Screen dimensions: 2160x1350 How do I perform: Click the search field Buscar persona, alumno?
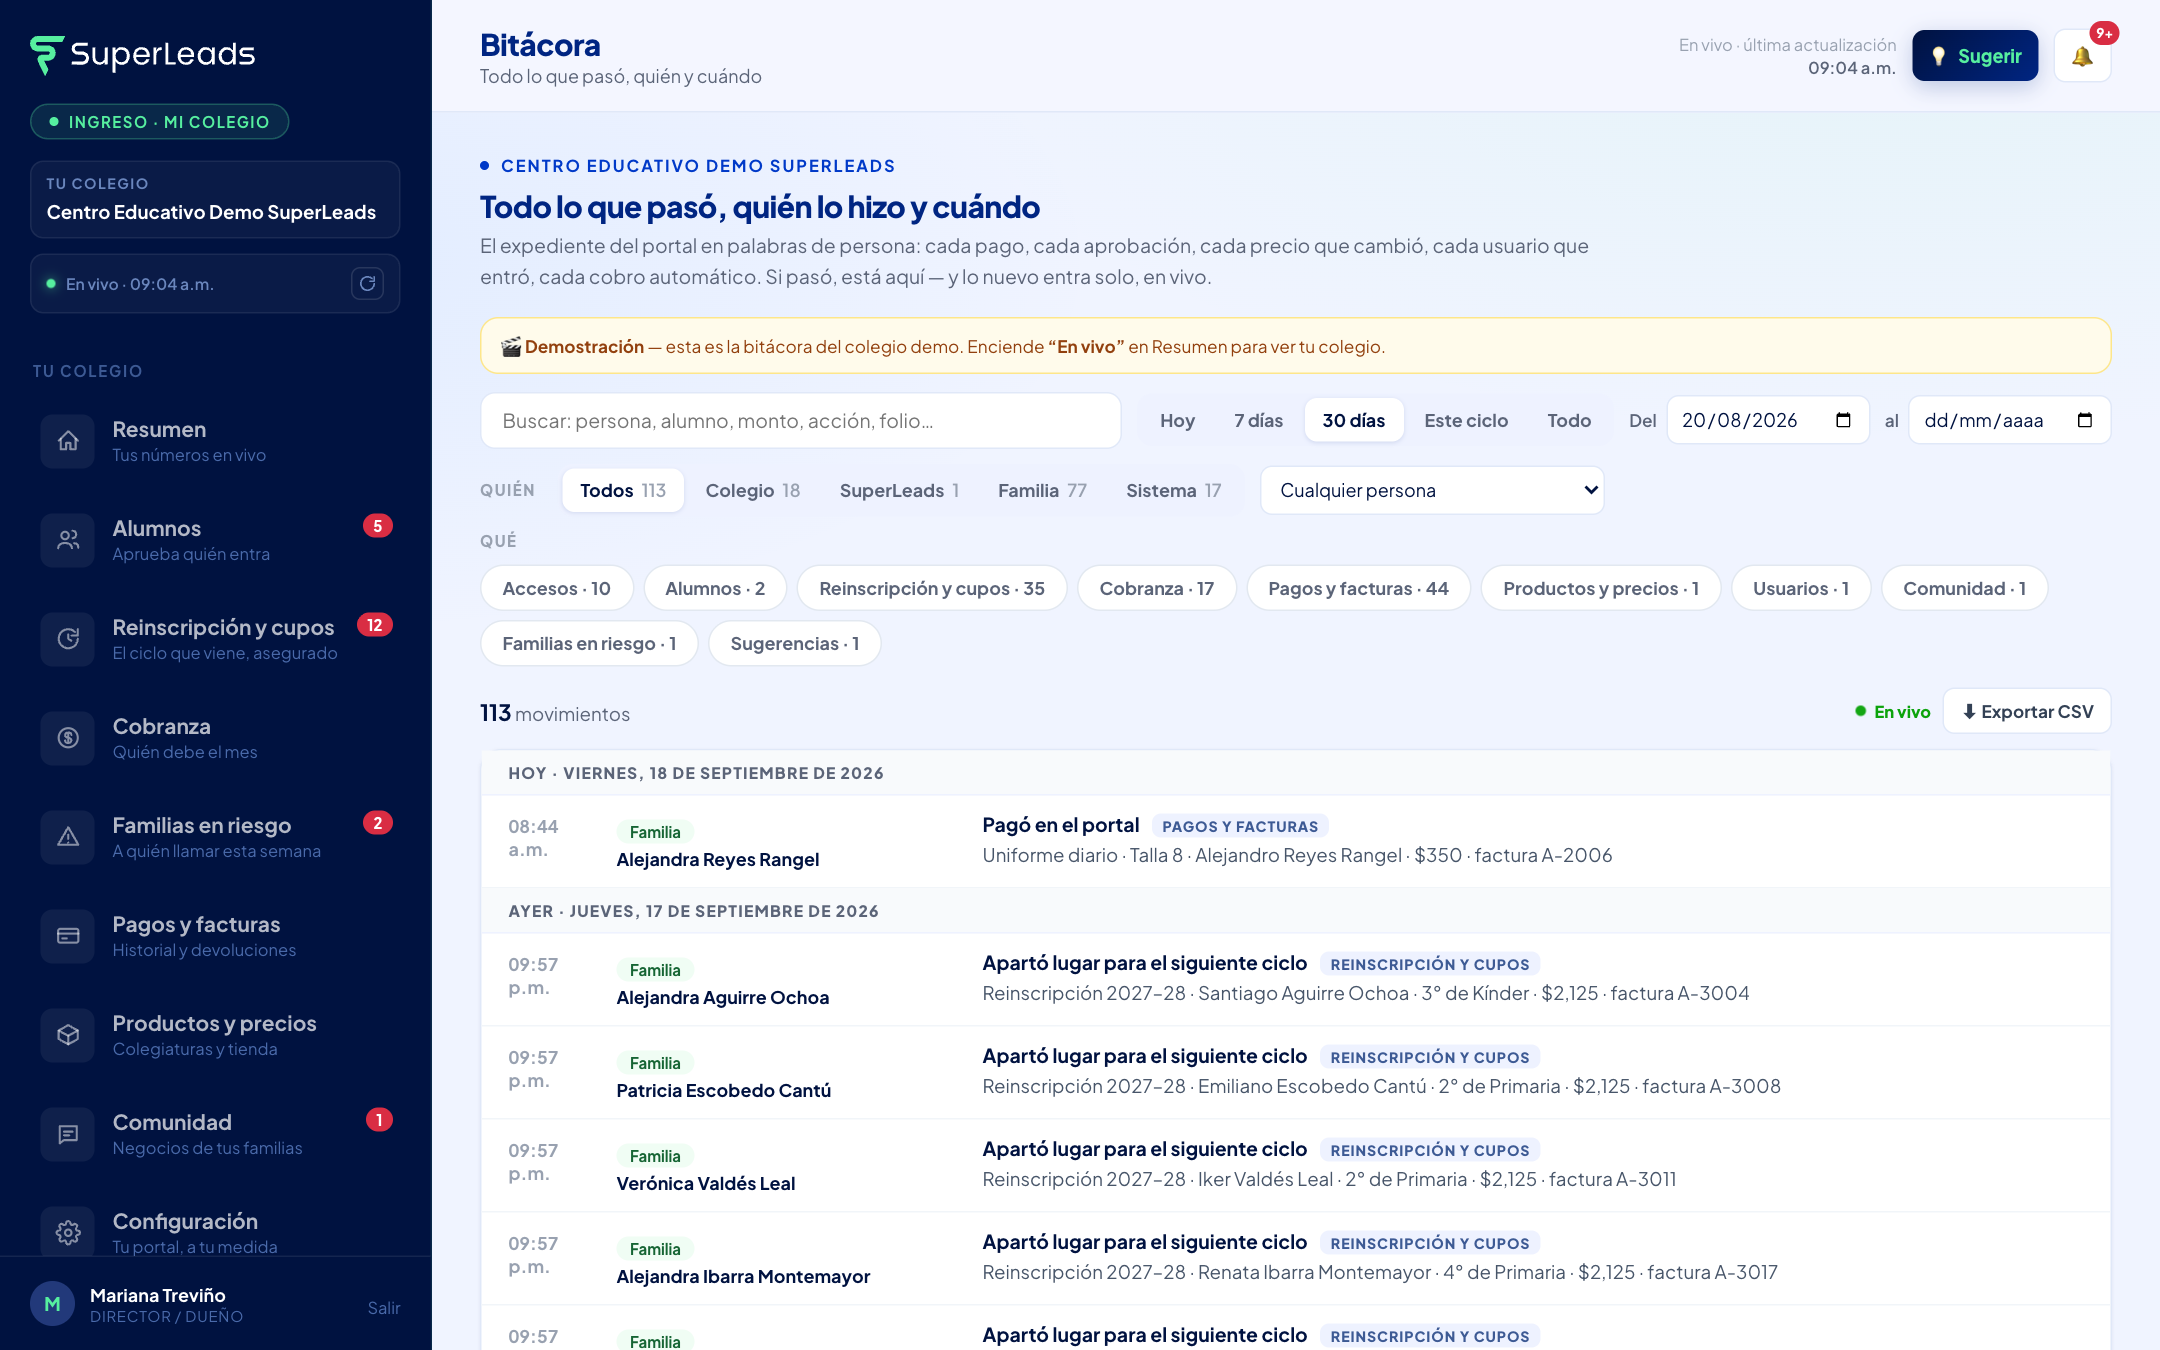point(800,420)
